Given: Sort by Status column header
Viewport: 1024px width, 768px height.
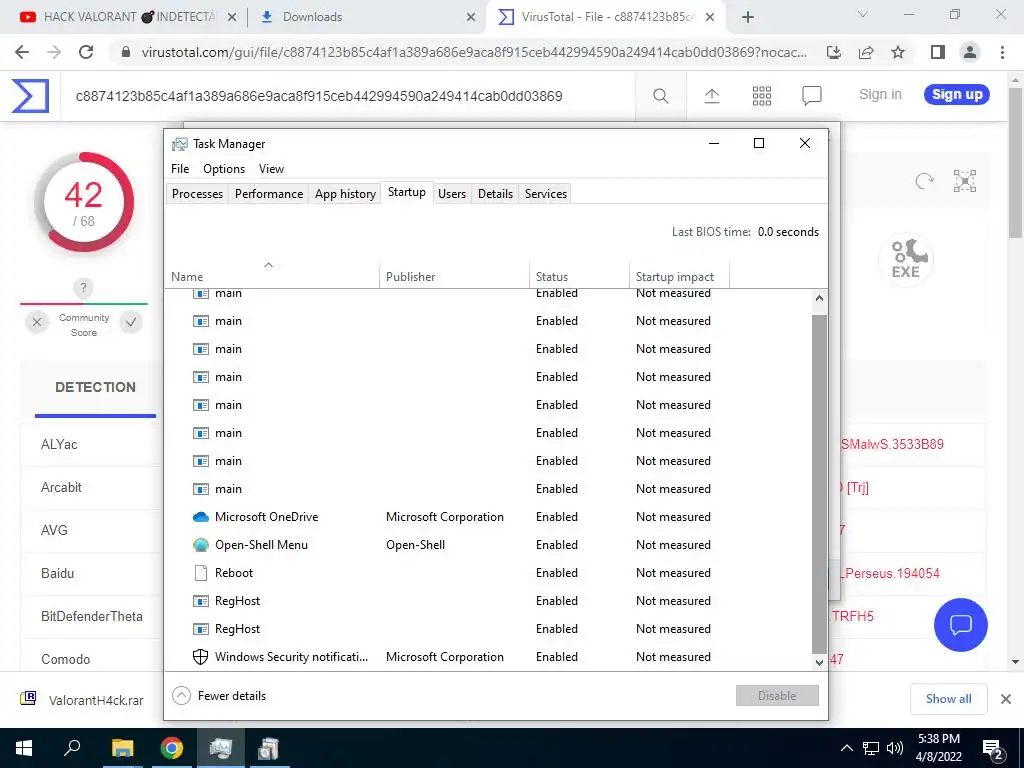Looking at the screenshot, I should pyautogui.click(x=579, y=276).
